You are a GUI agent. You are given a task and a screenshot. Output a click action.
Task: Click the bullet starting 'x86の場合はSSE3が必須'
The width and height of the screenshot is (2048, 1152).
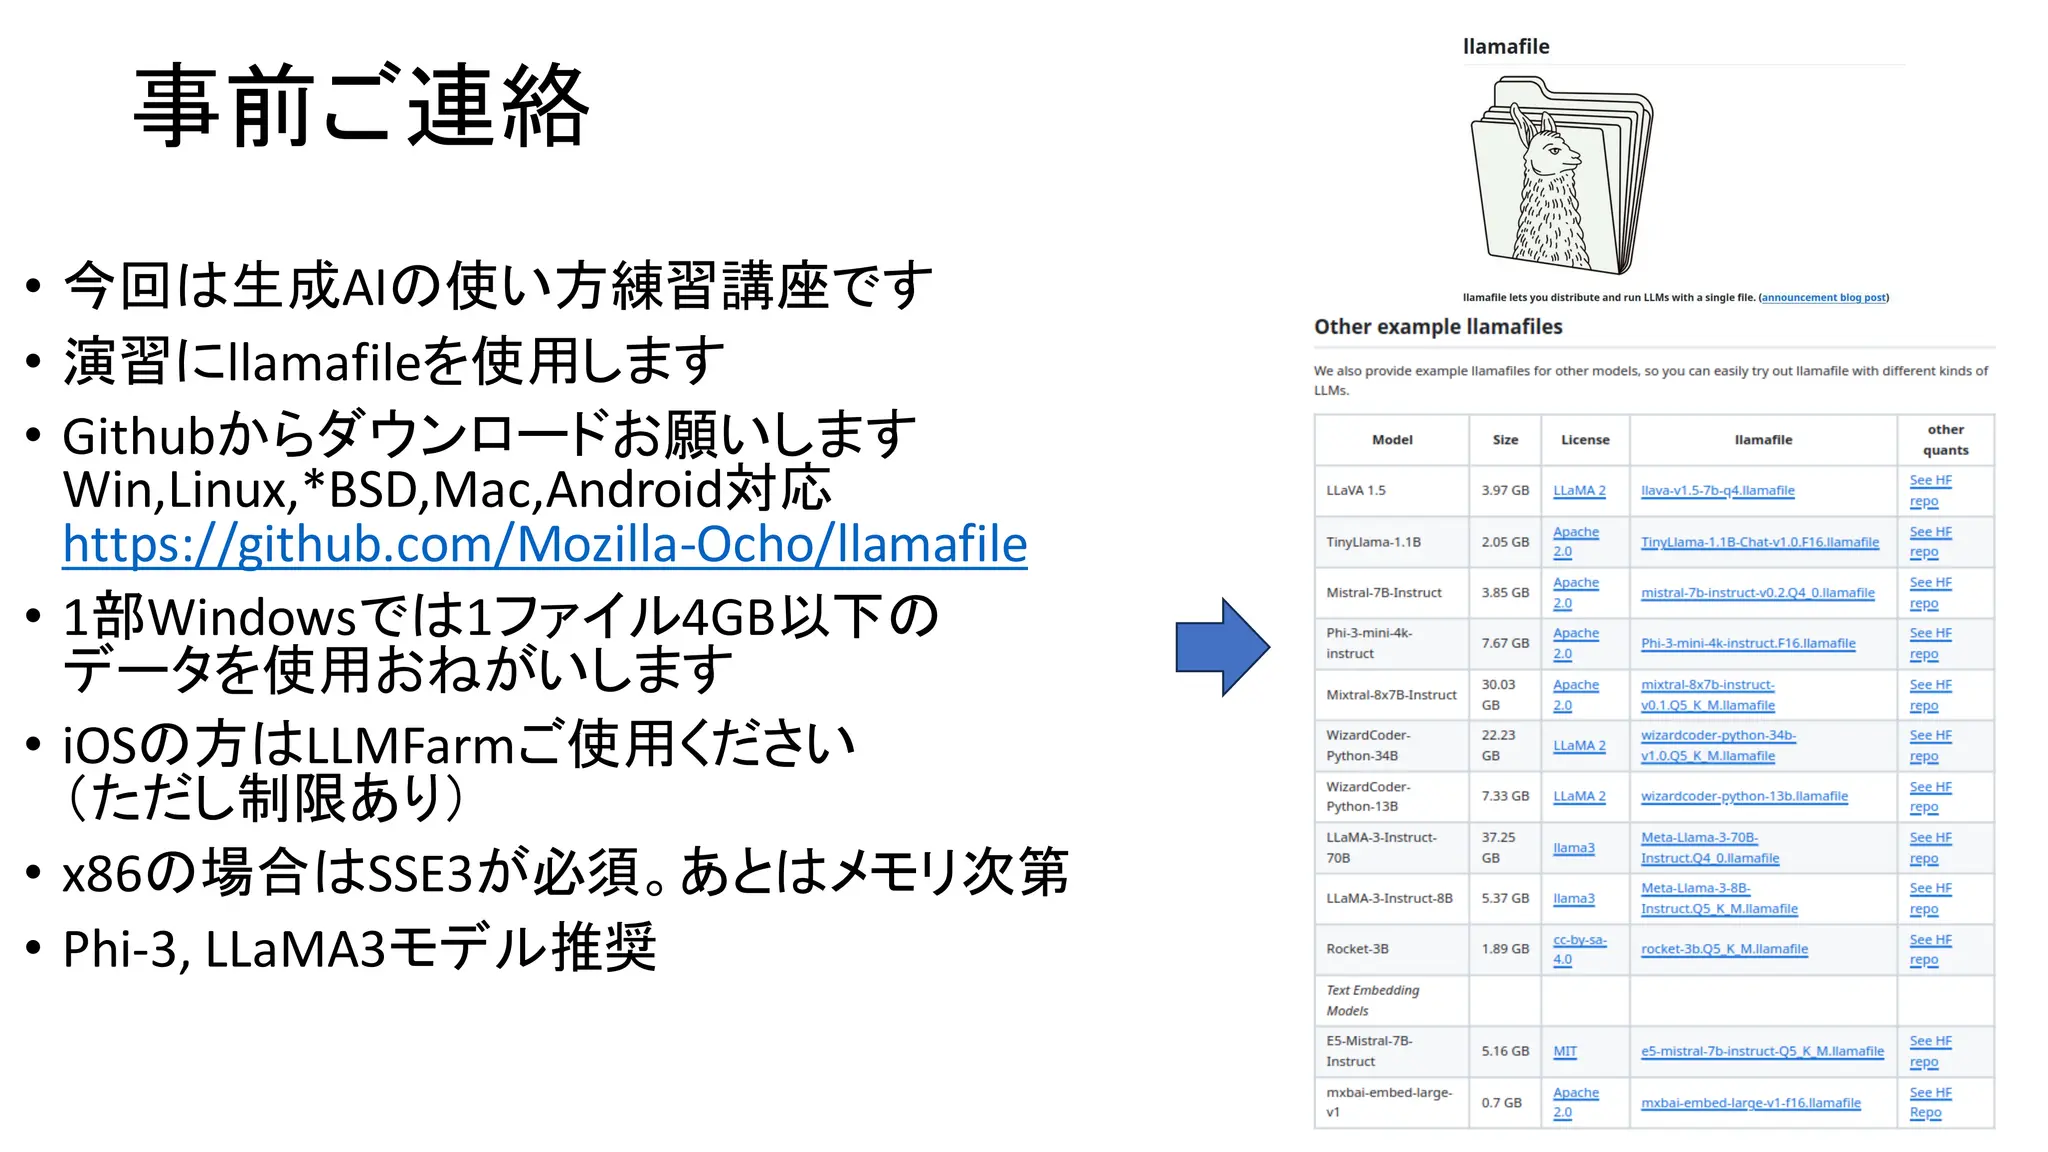tap(565, 872)
